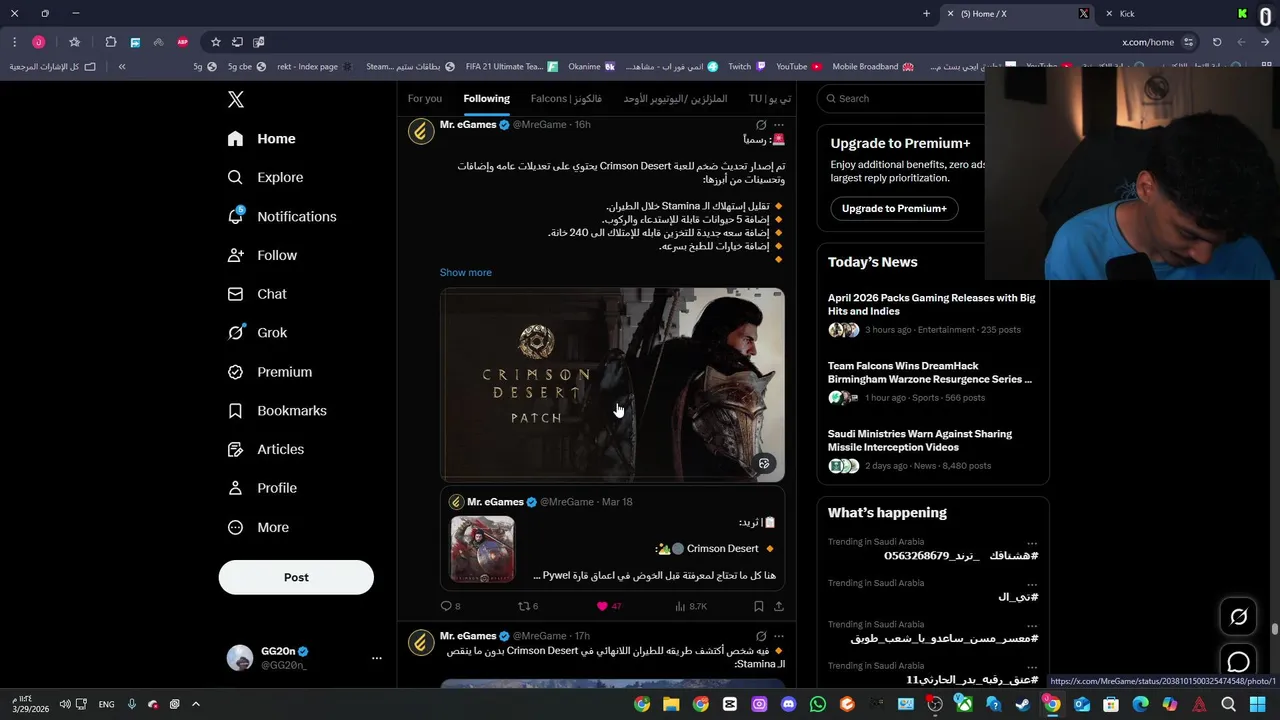
Task: Click the X logo in the sidebar
Action: click(236, 99)
